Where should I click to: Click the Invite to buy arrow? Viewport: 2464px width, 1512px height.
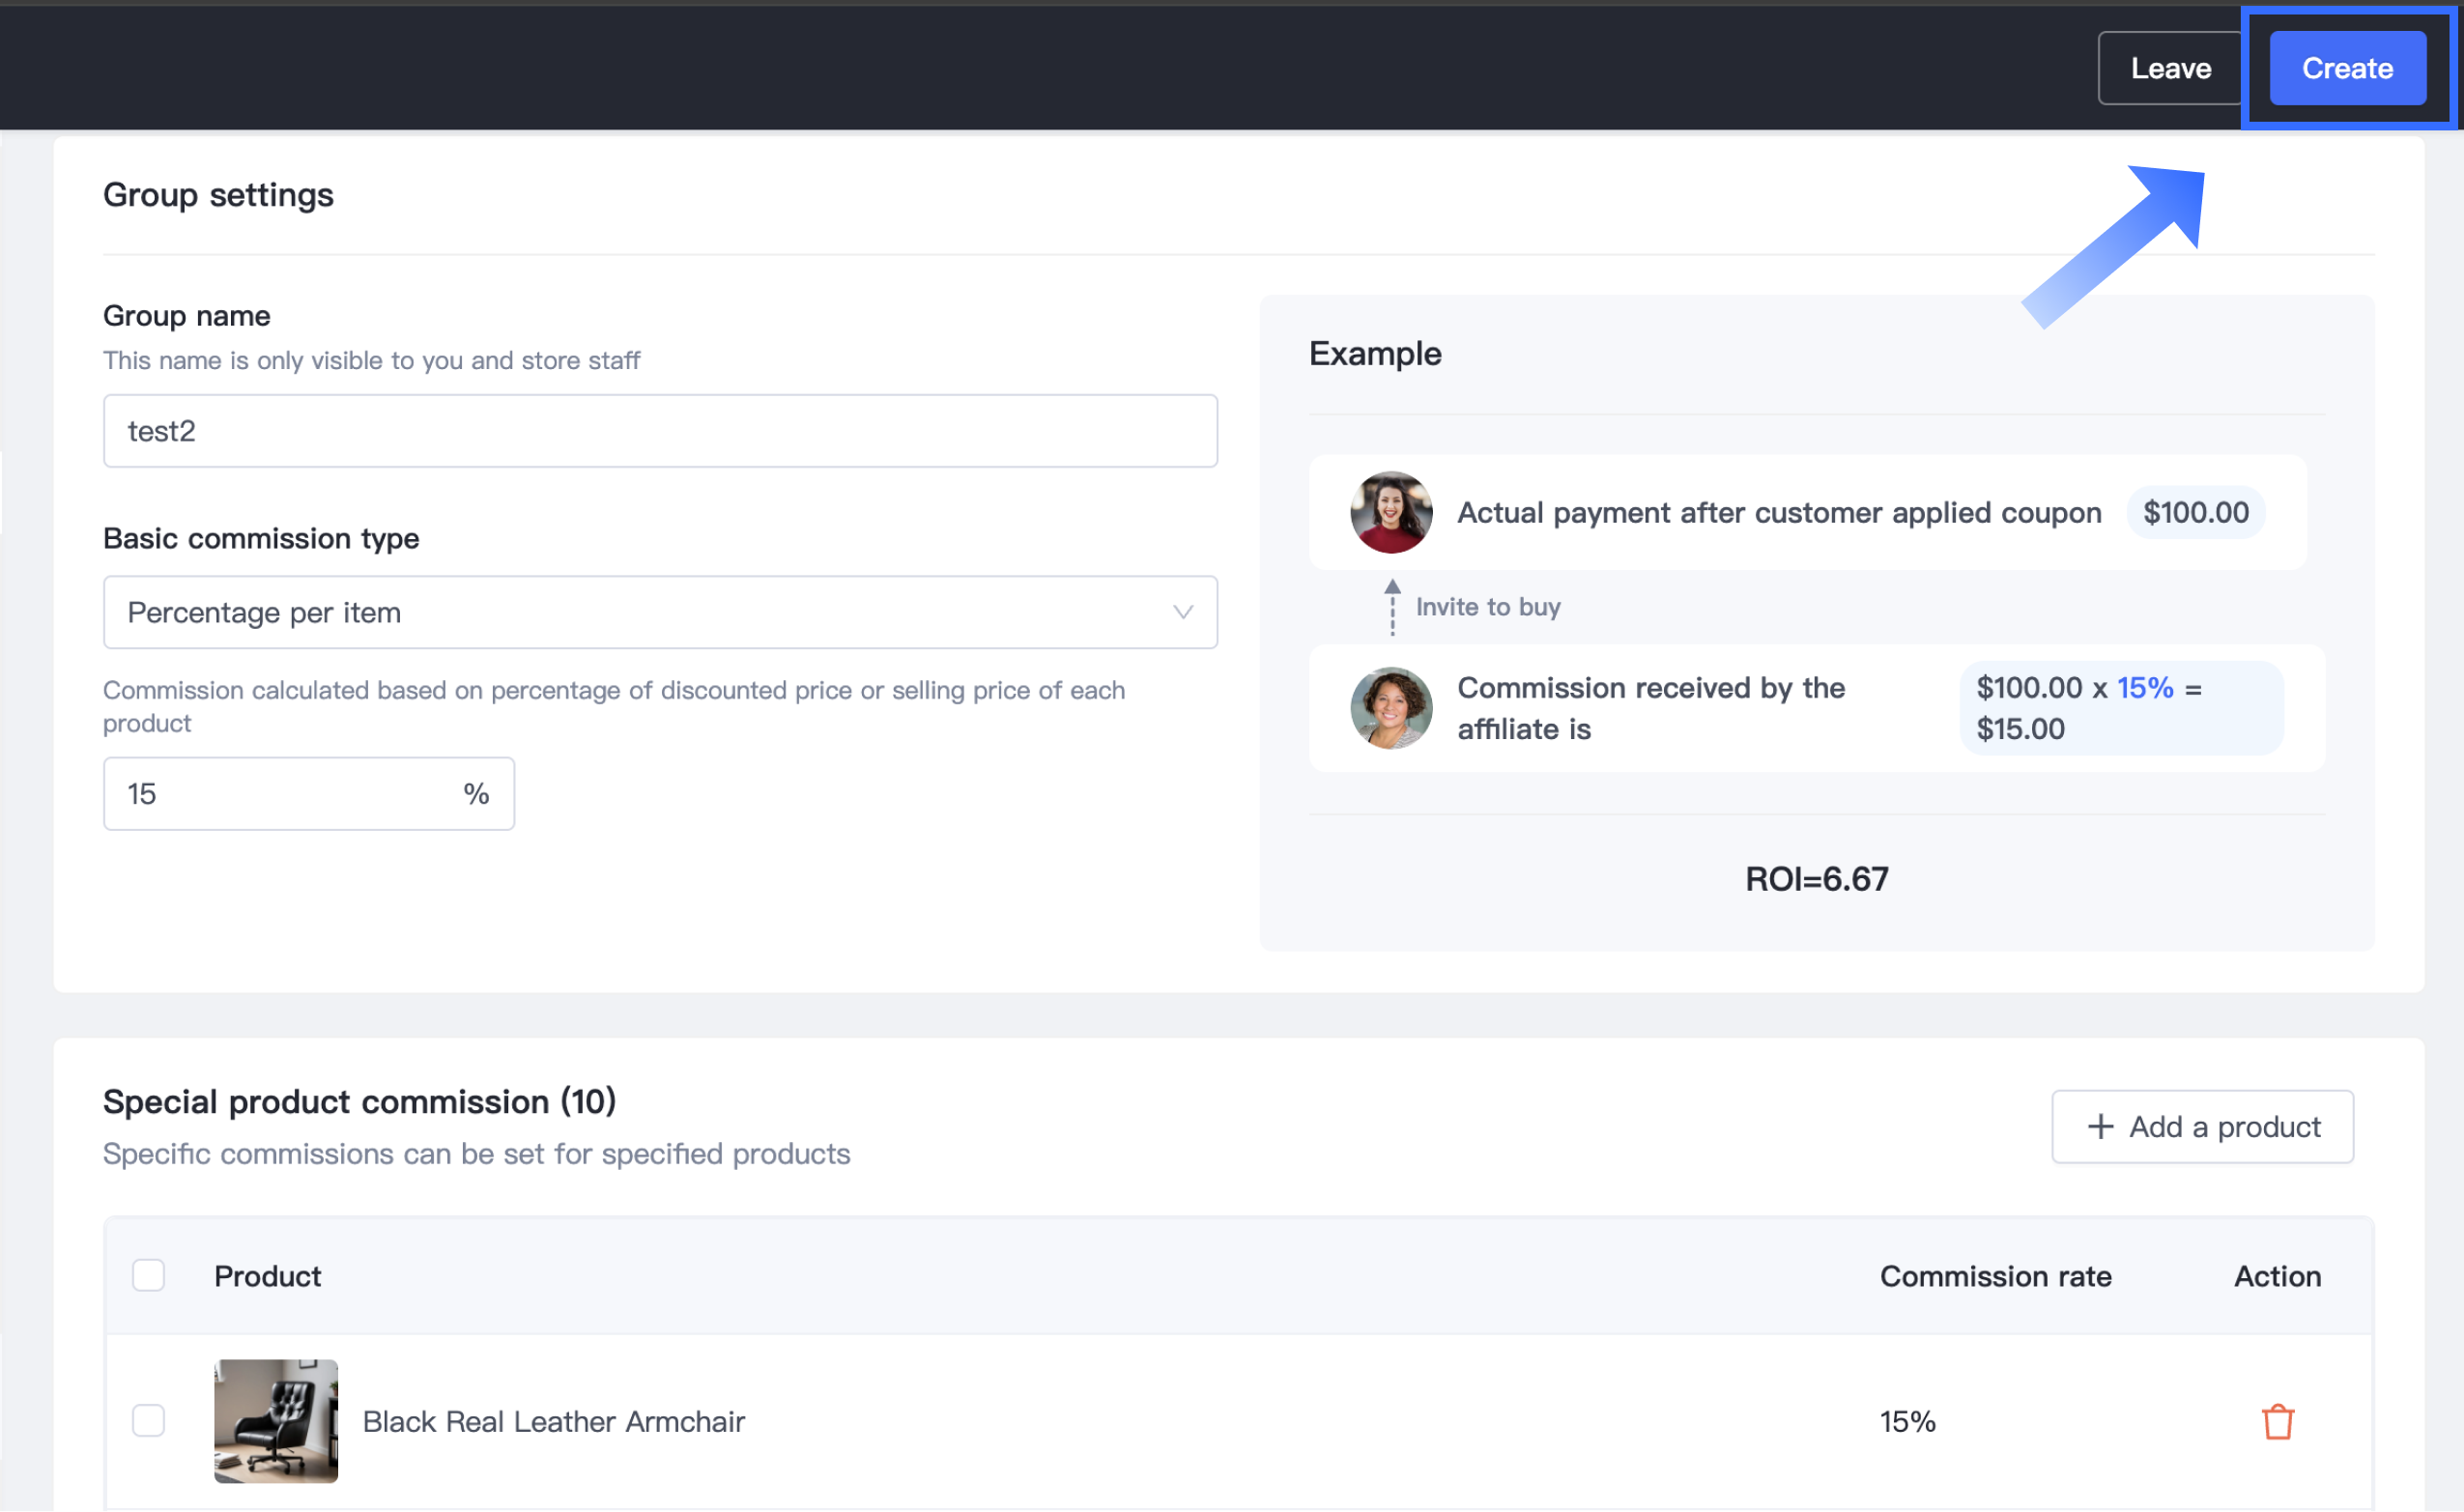point(1392,607)
